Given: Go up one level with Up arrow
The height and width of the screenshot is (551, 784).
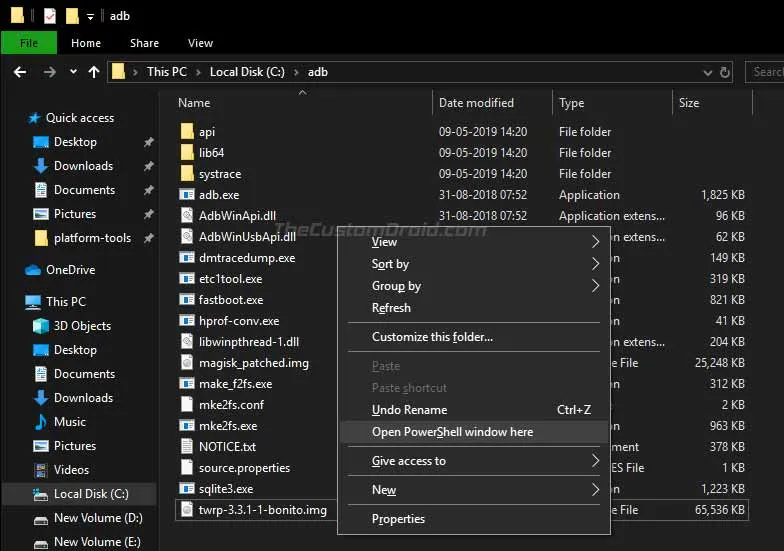Looking at the screenshot, I should point(94,72).
